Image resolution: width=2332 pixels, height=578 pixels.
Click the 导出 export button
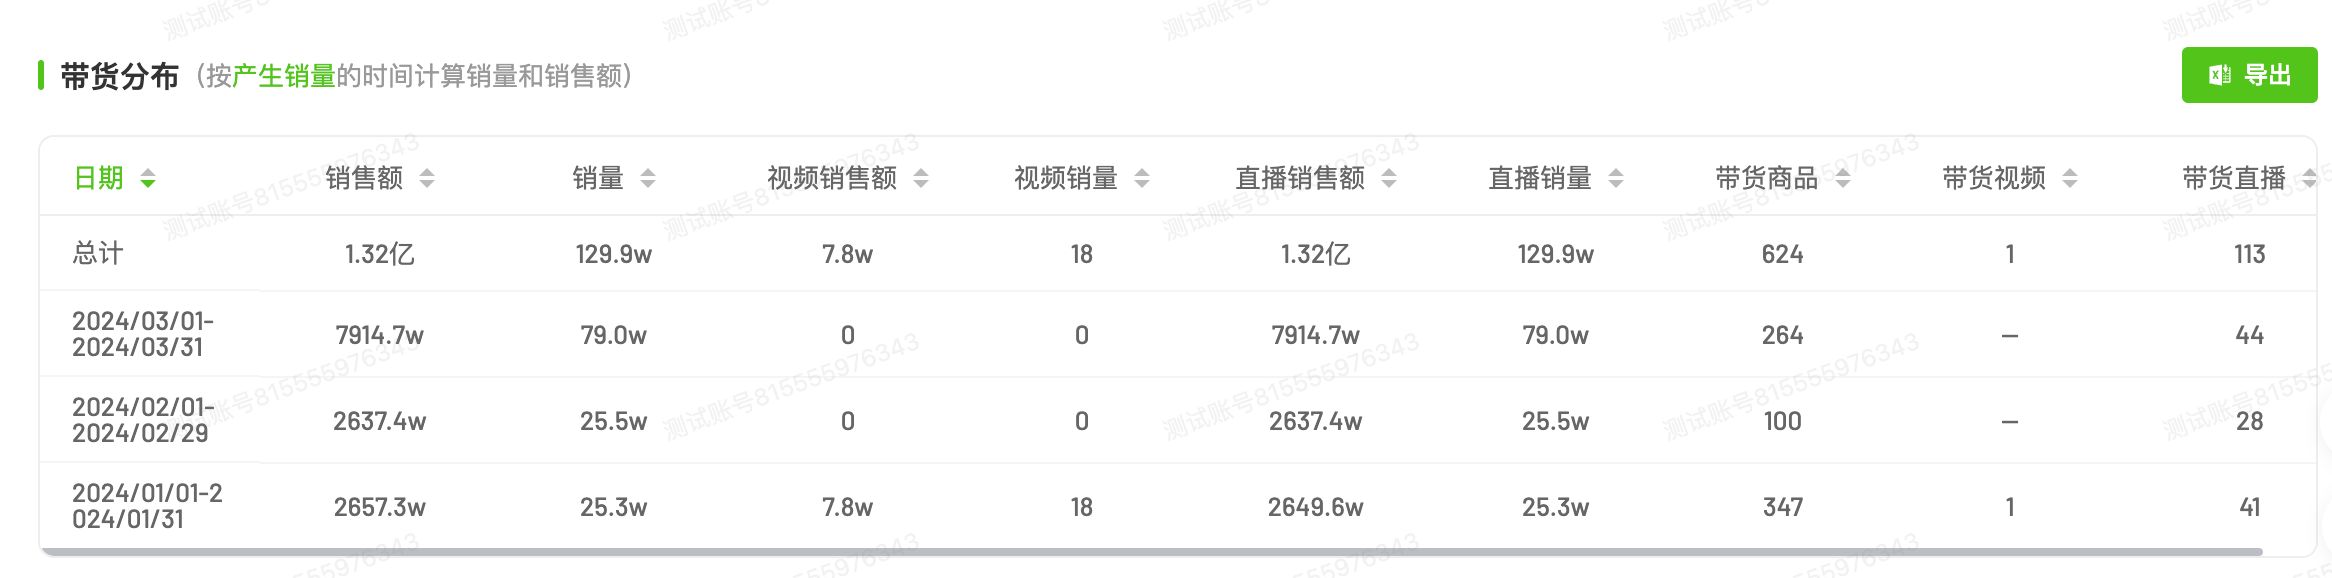pos(2249,75)
